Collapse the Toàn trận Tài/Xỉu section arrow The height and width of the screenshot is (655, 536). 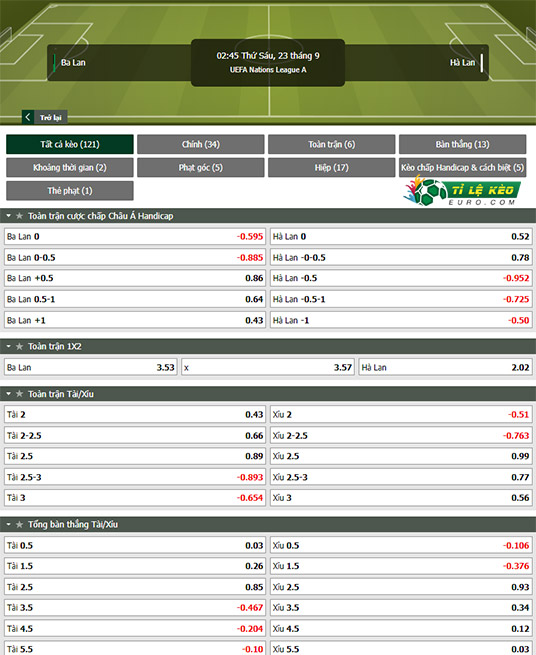pos(8,394)
